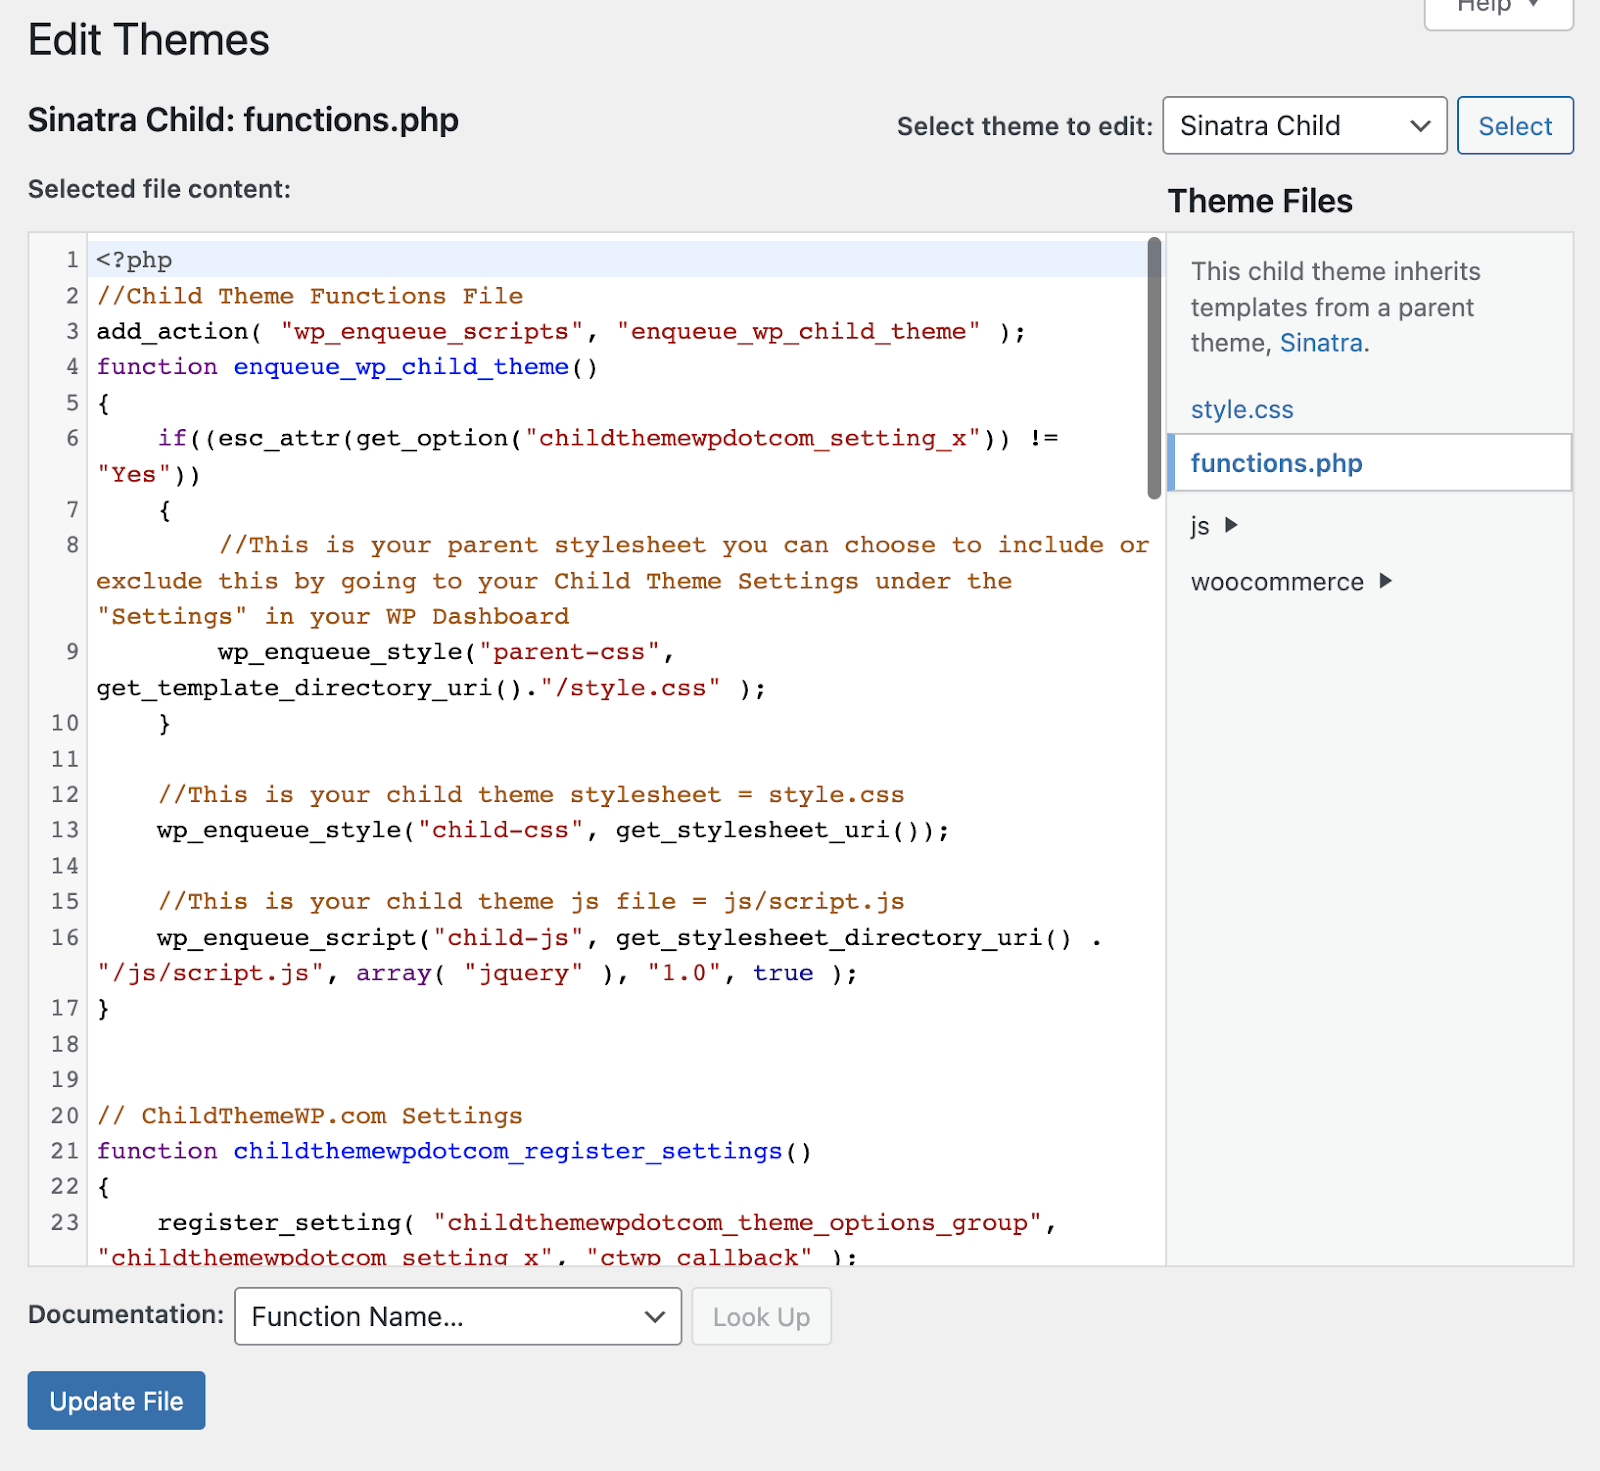
Task: Click function childthemewpdotcom_register_settings() line
Action: point(454,1151)
